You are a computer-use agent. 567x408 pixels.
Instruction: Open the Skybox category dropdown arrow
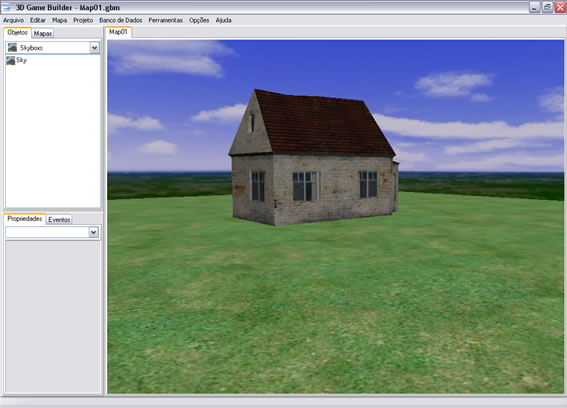(x=94, y=48)
